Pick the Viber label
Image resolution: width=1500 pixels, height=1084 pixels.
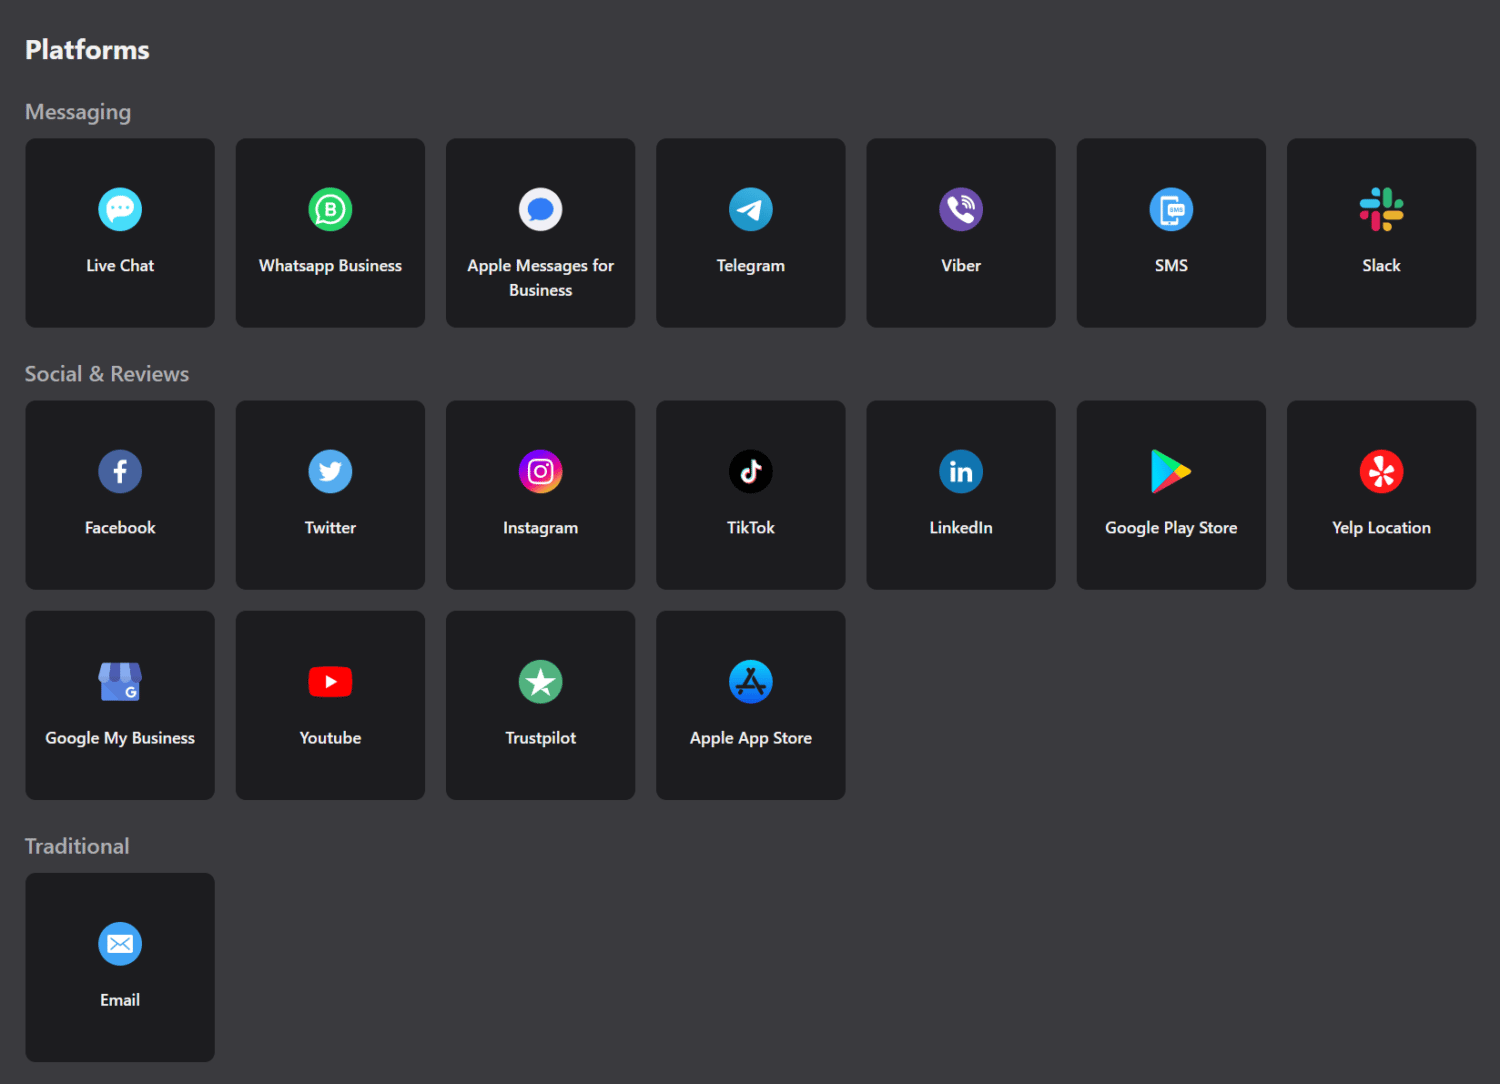pyautogui.click(x=960, y=265)
